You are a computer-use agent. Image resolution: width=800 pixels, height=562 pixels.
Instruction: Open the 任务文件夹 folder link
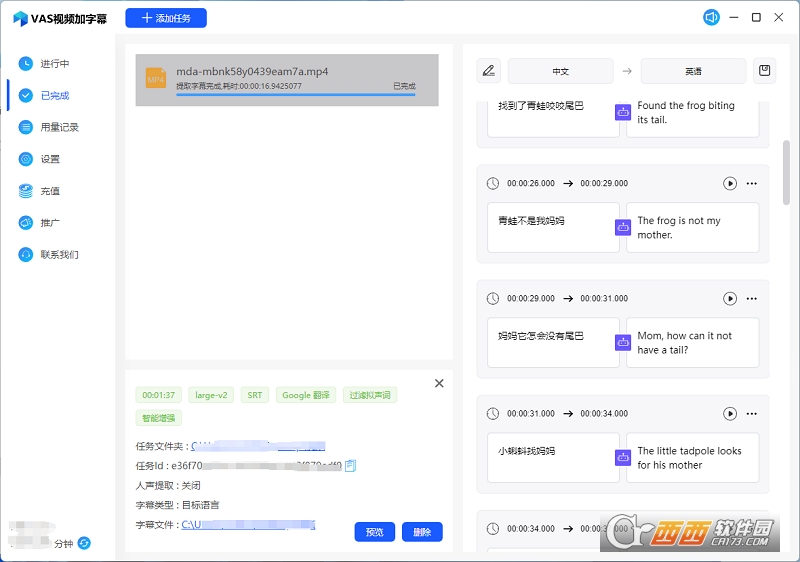(258, 446)
